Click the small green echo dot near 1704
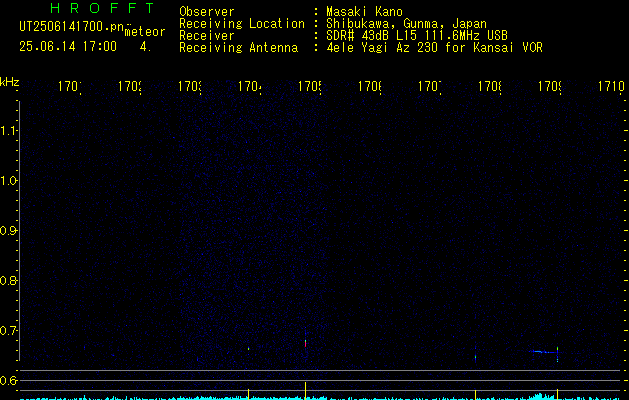Screen dimensions: 629x400 click(249, 349)
